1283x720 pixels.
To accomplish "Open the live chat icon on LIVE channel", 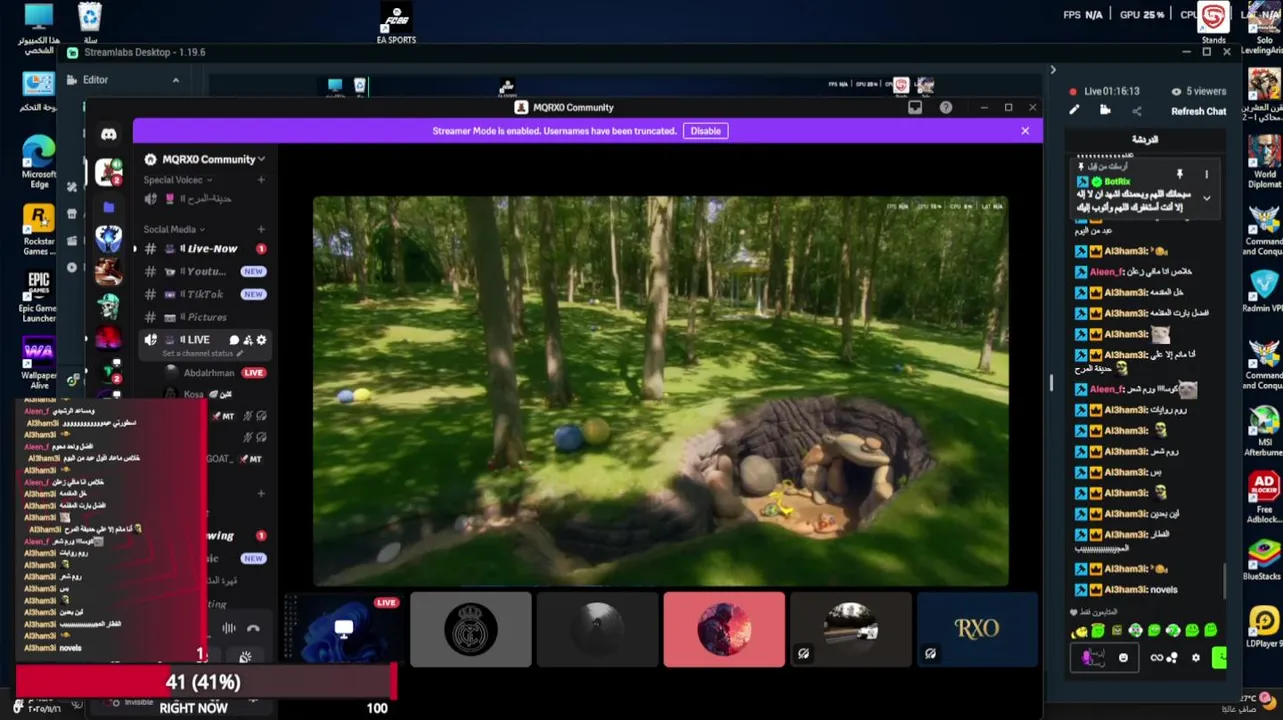I will [234, 340].
